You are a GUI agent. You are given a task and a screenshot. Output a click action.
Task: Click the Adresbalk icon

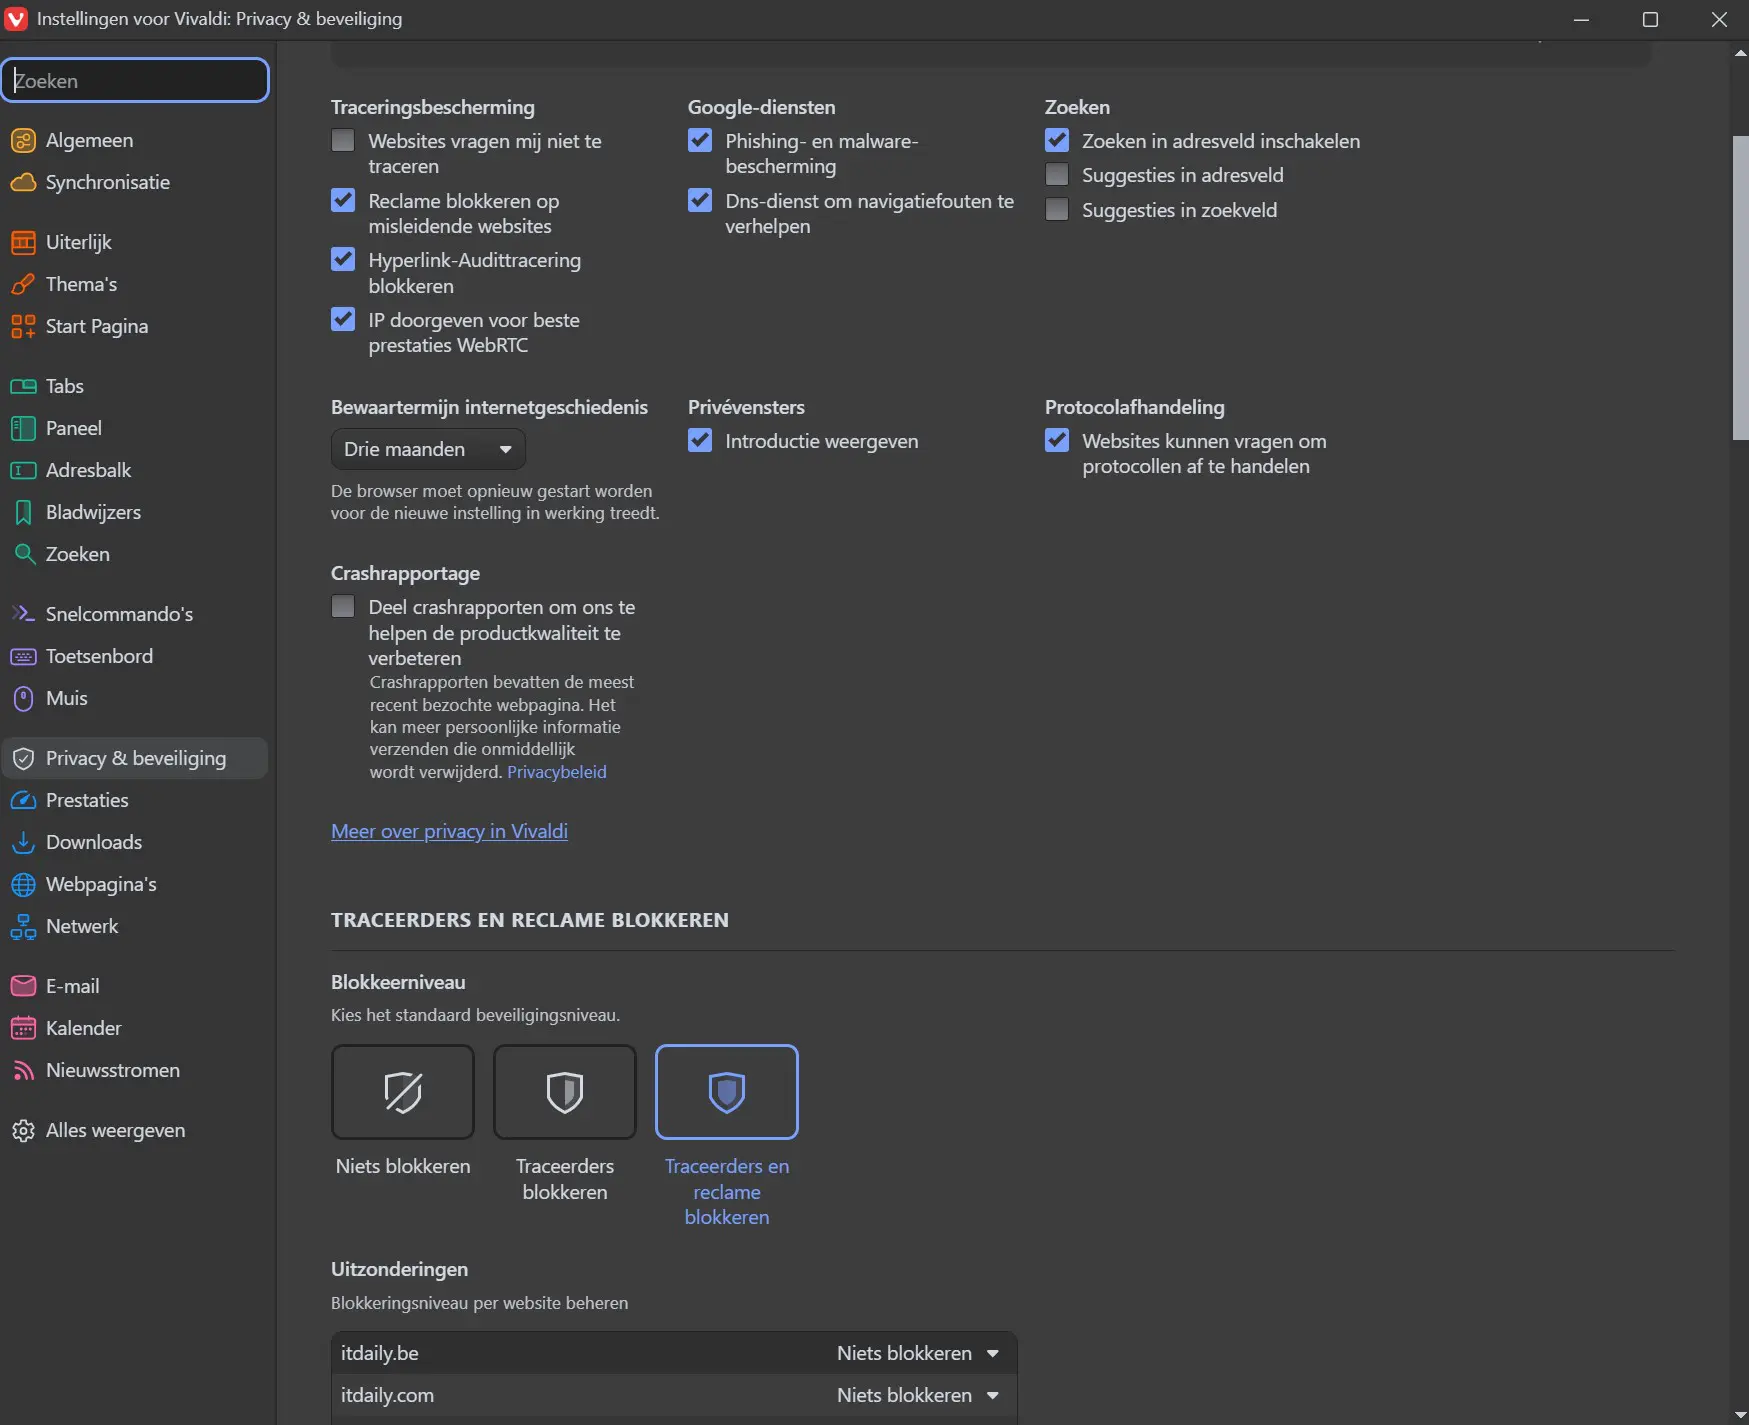(23, 471)
